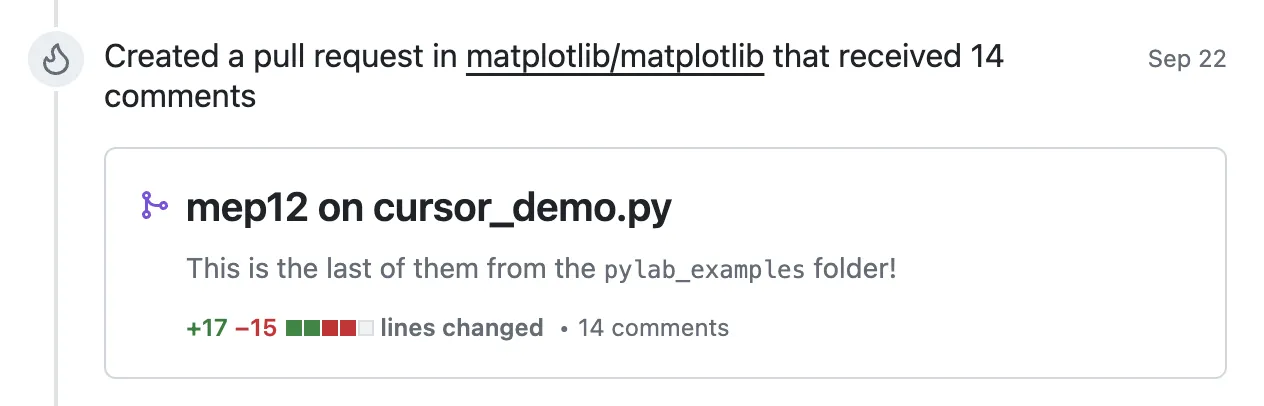The width and height of the screenshot is (1264, 406).
Task: Click the flame activity icon in timeline
Action: pos(55,60)
